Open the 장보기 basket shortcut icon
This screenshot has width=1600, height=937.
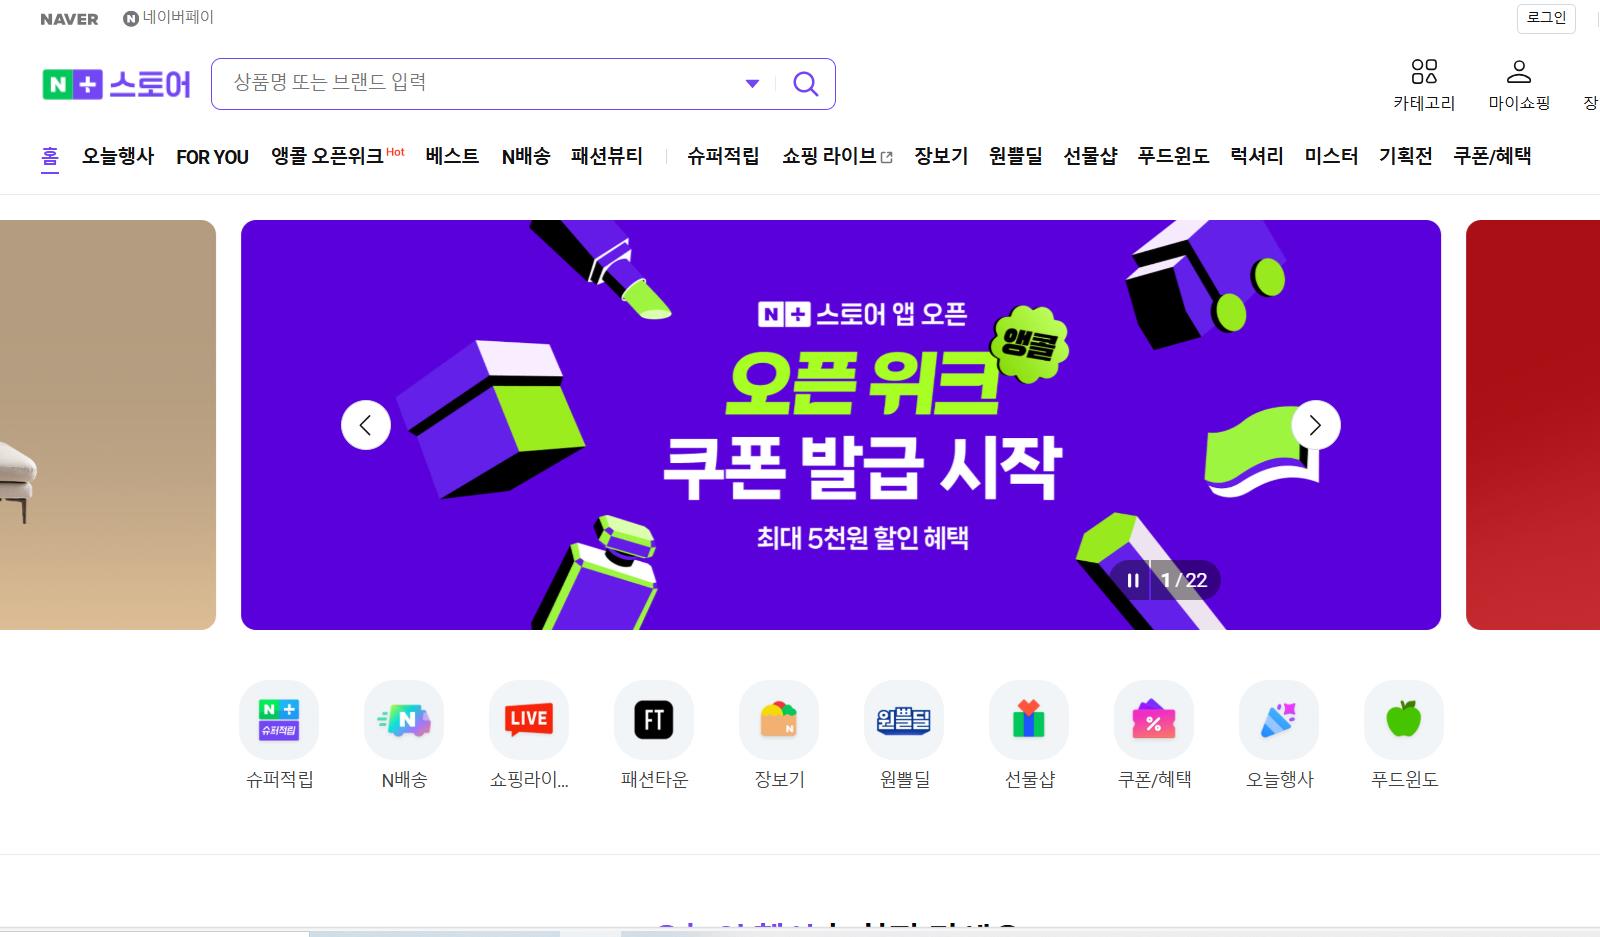[x=779, y=720]
